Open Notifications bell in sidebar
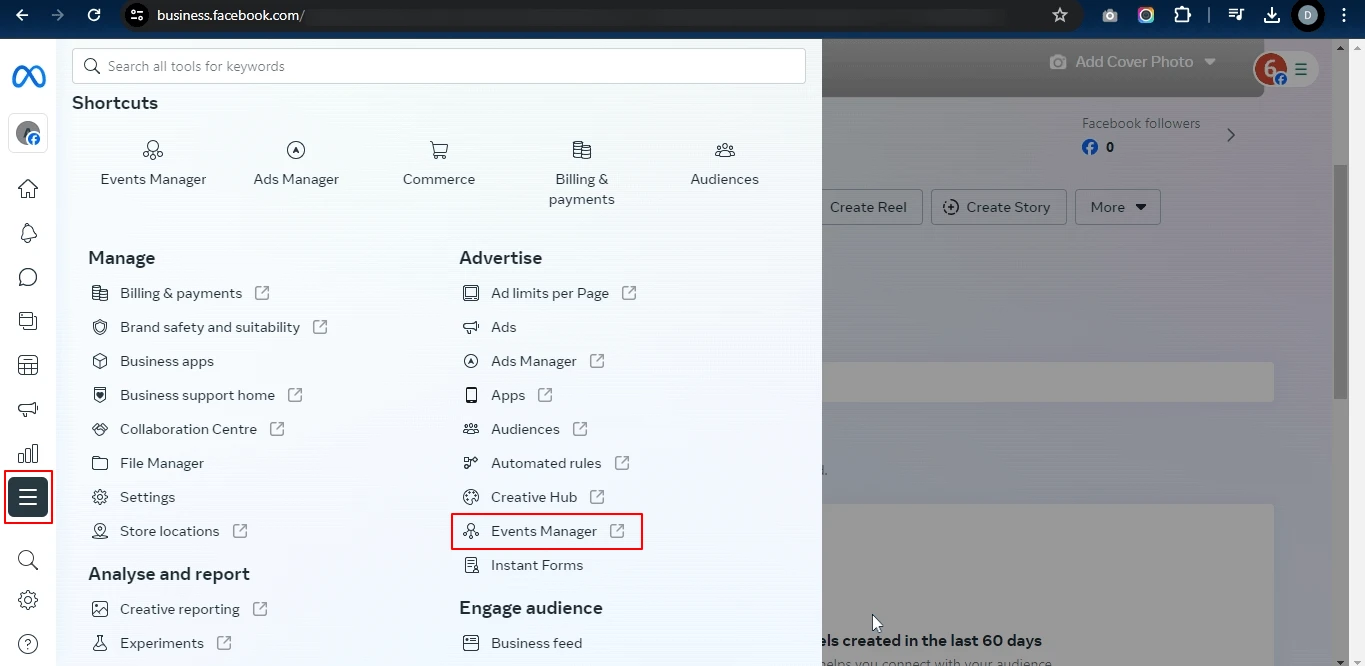Image resolution: width=1365 pixels, height=666 pixels. [x=28, y=233]
